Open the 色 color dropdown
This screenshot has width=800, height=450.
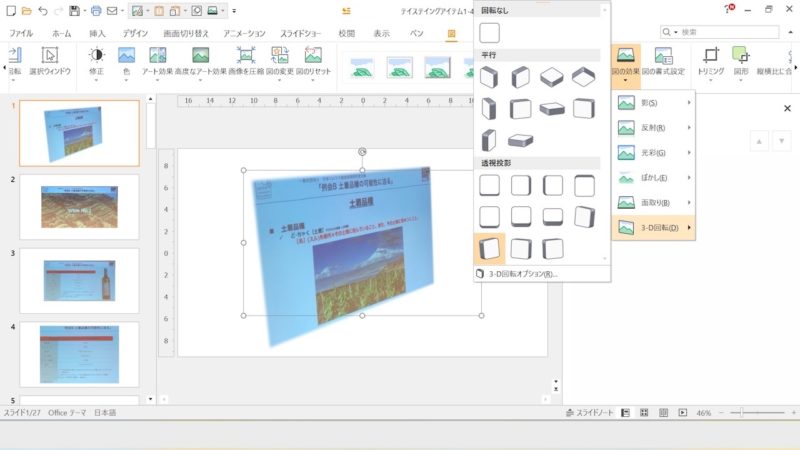click(126, 60)
